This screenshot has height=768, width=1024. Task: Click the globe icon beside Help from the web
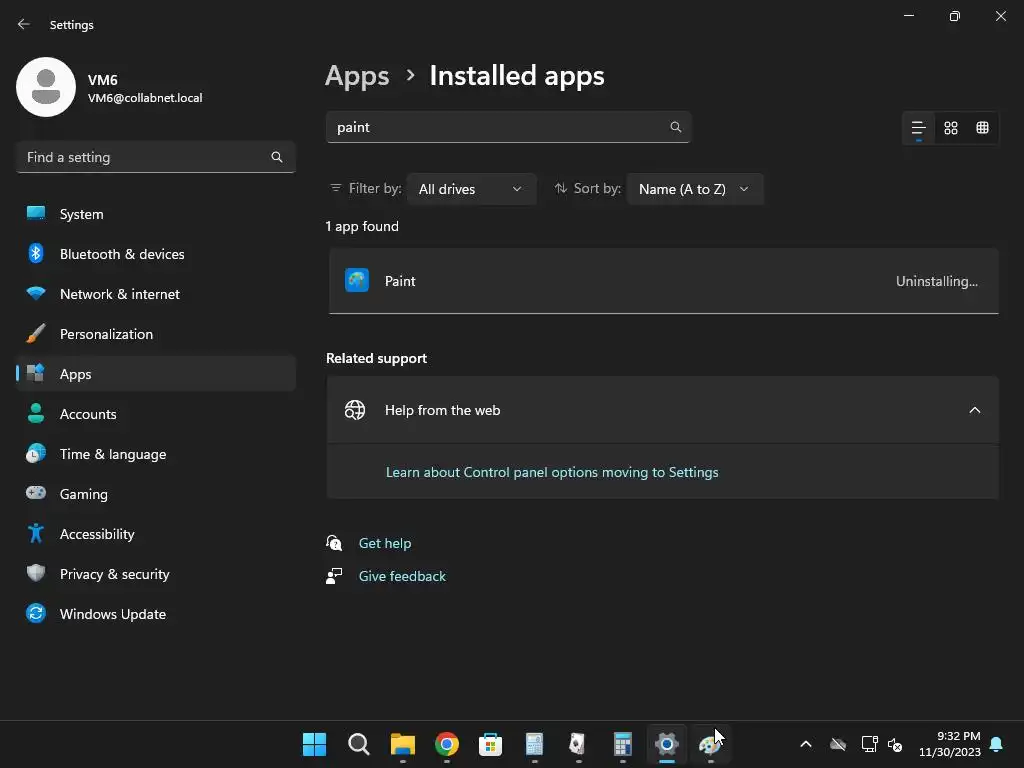point(355,410)
